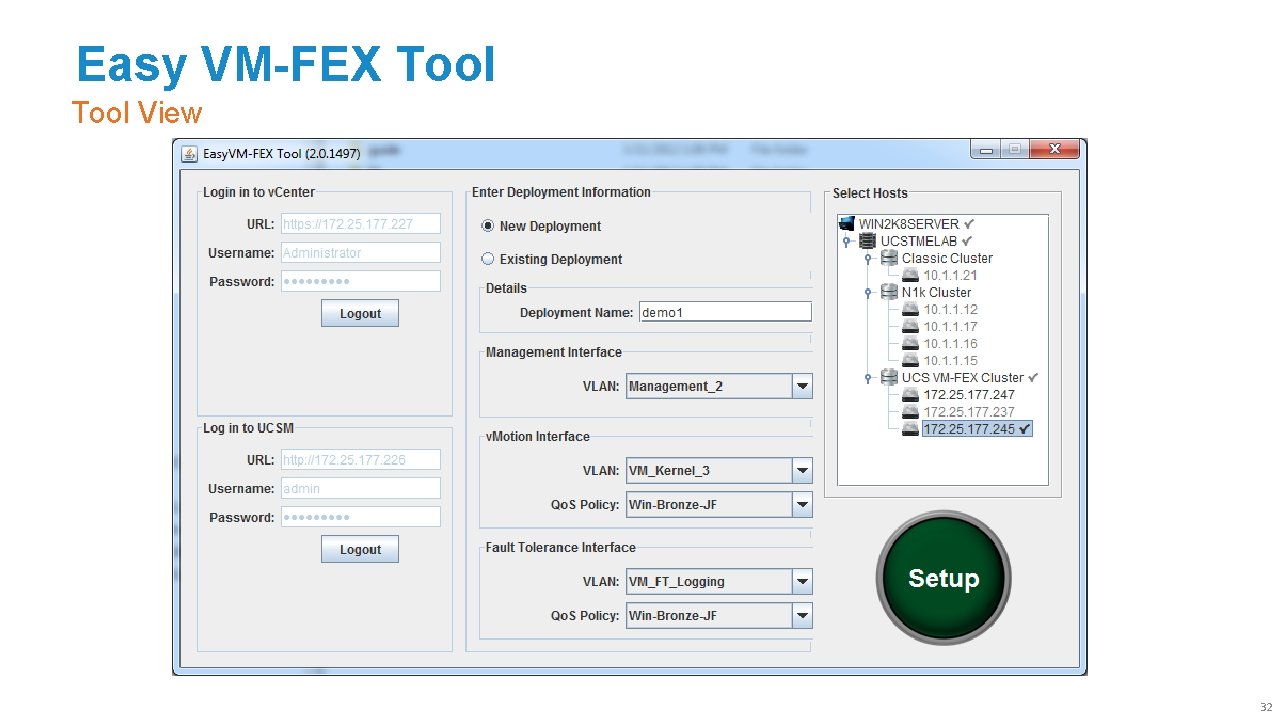Click the UCSTMELAB datacenter icon

coord(868,241)
